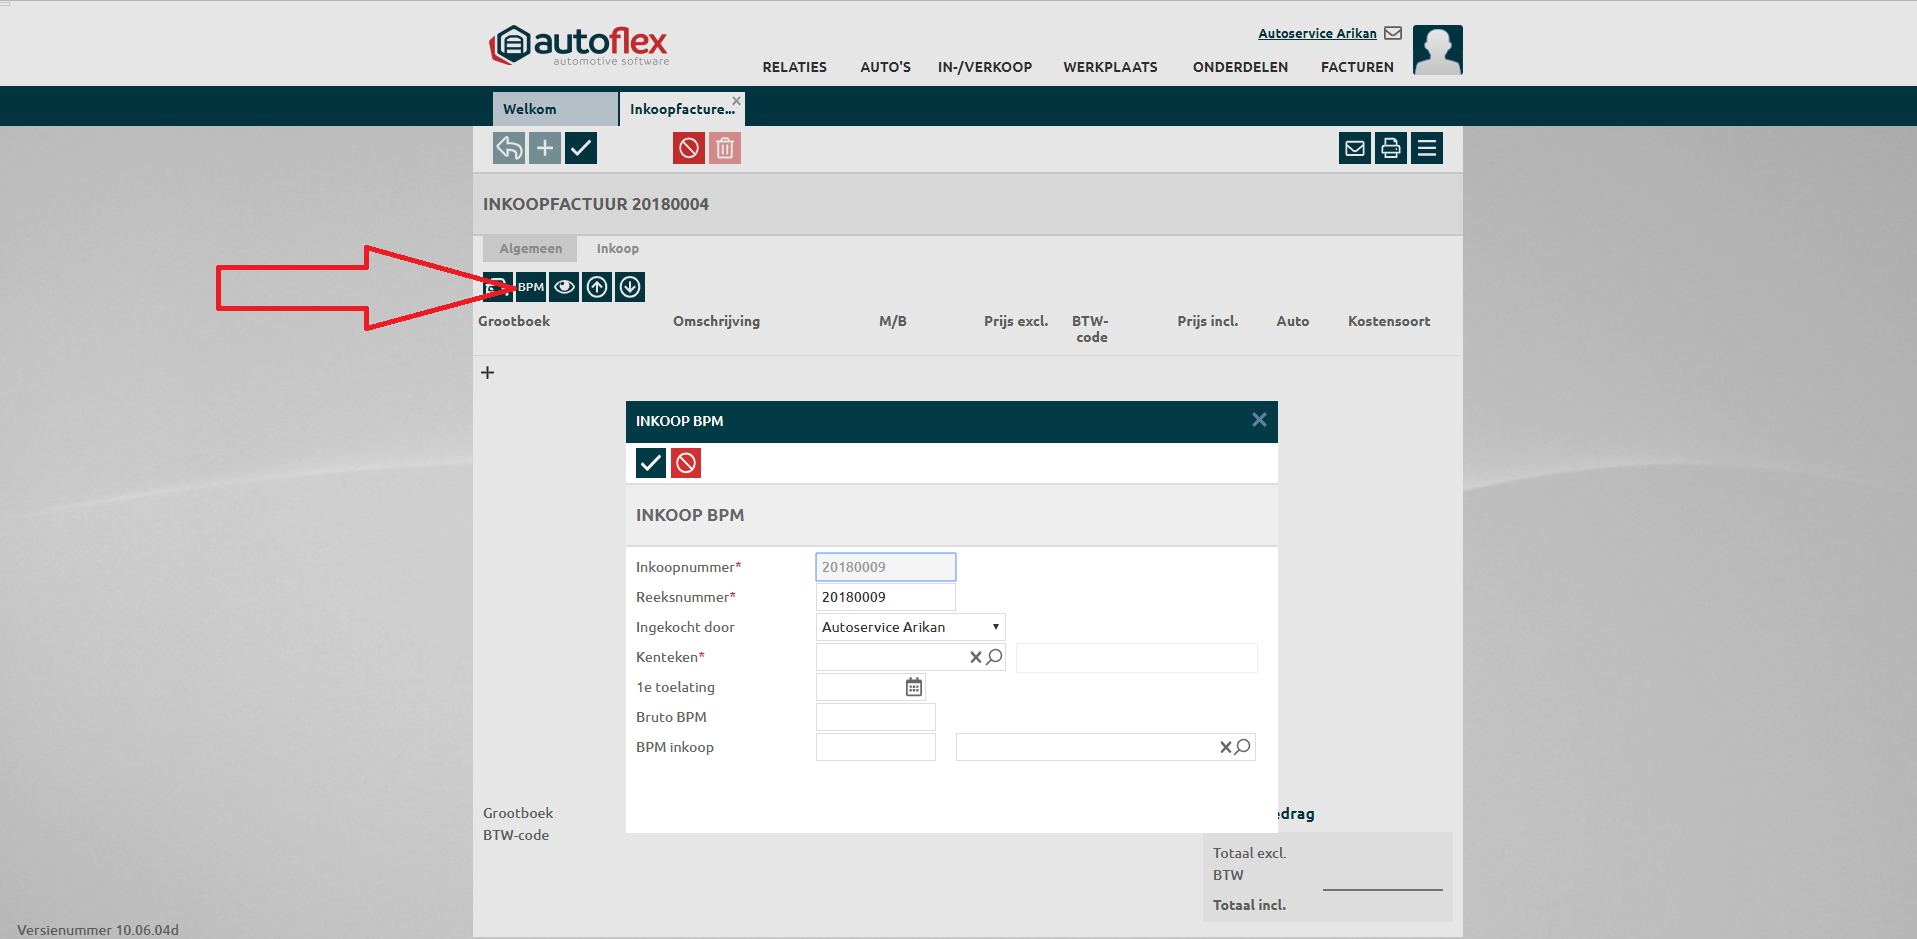Image resolution: width=1917 pixels, height=939 pixels.
Task: Confirm the Inkoop BPM dialog with checkmark
Action: click(651, 463)
